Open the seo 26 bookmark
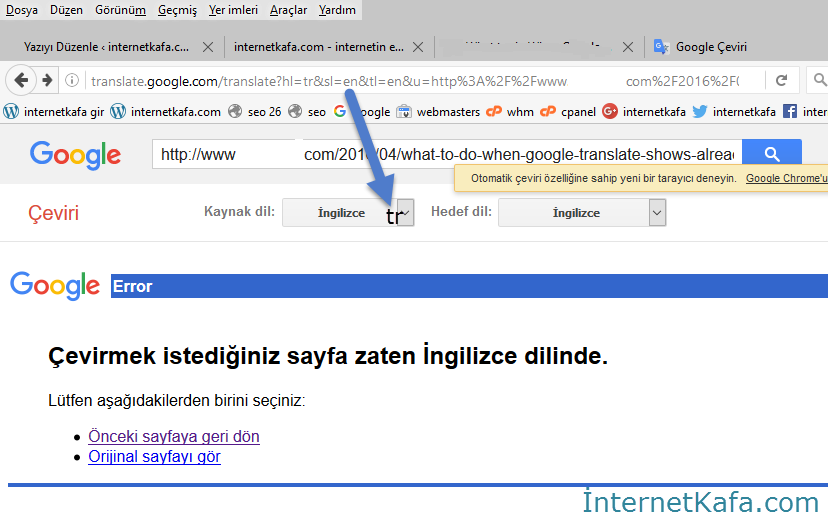This screenshot has height=518, width=828. [255, 111]
